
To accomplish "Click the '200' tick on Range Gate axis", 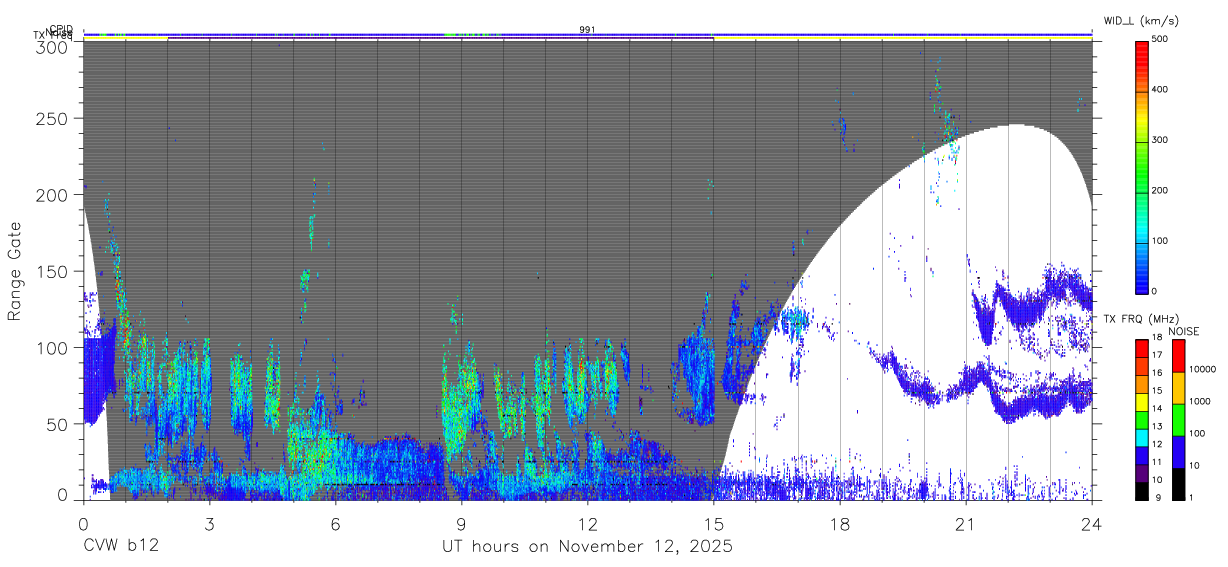I will (53, 194).
